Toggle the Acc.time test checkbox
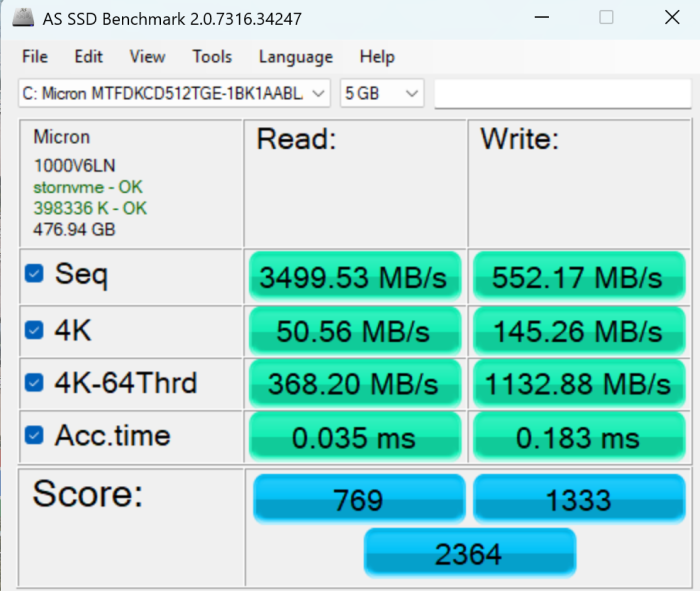The width and height of the screenshot is (700, 591). tap(34, 435)
